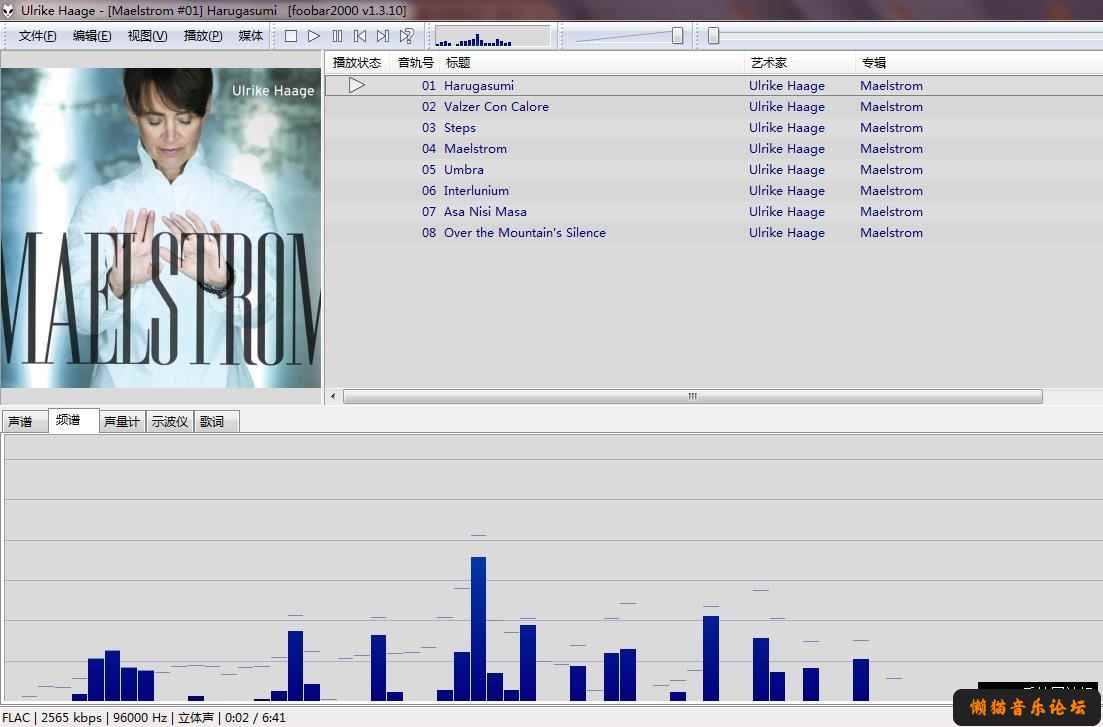Select track 02 Valzer Con Calore
Screen dimensions: 1103x727
[714, 107]
